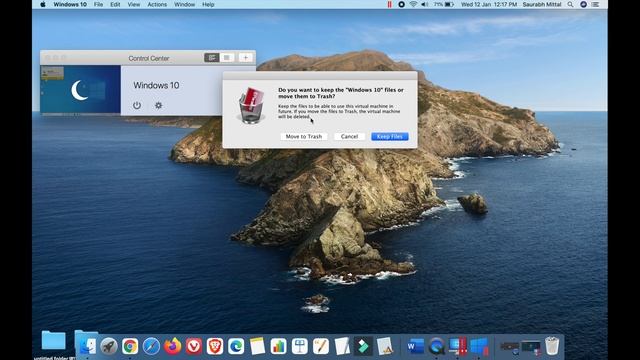Add new virtual machine with plus button
The width and height of the screenshot is (640, 360).
pyautogui.click(x=245, y=58)
